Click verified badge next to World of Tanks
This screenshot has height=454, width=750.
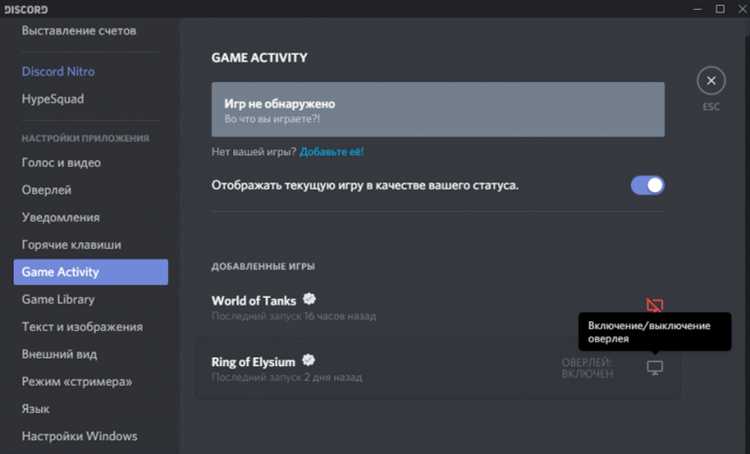309,299
